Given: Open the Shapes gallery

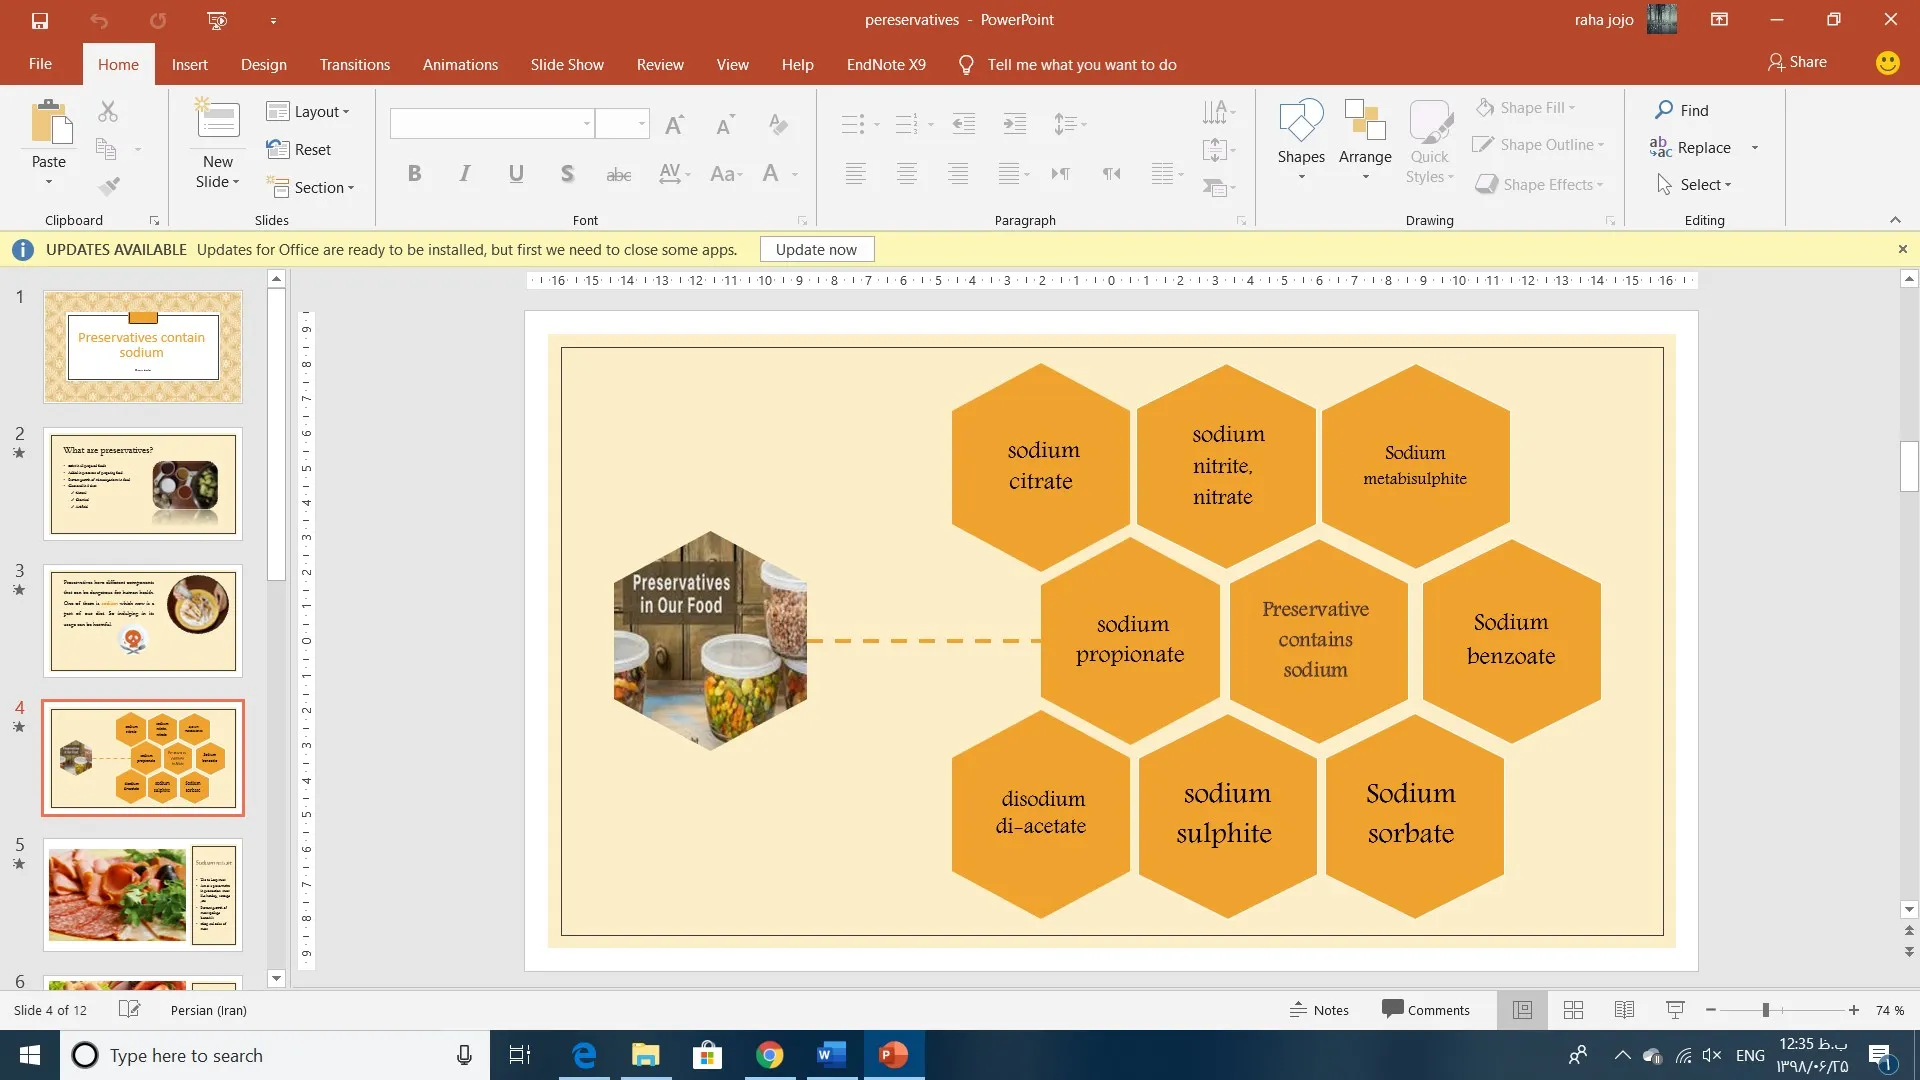Looking at the screenshot, I should pos(1300,123).
